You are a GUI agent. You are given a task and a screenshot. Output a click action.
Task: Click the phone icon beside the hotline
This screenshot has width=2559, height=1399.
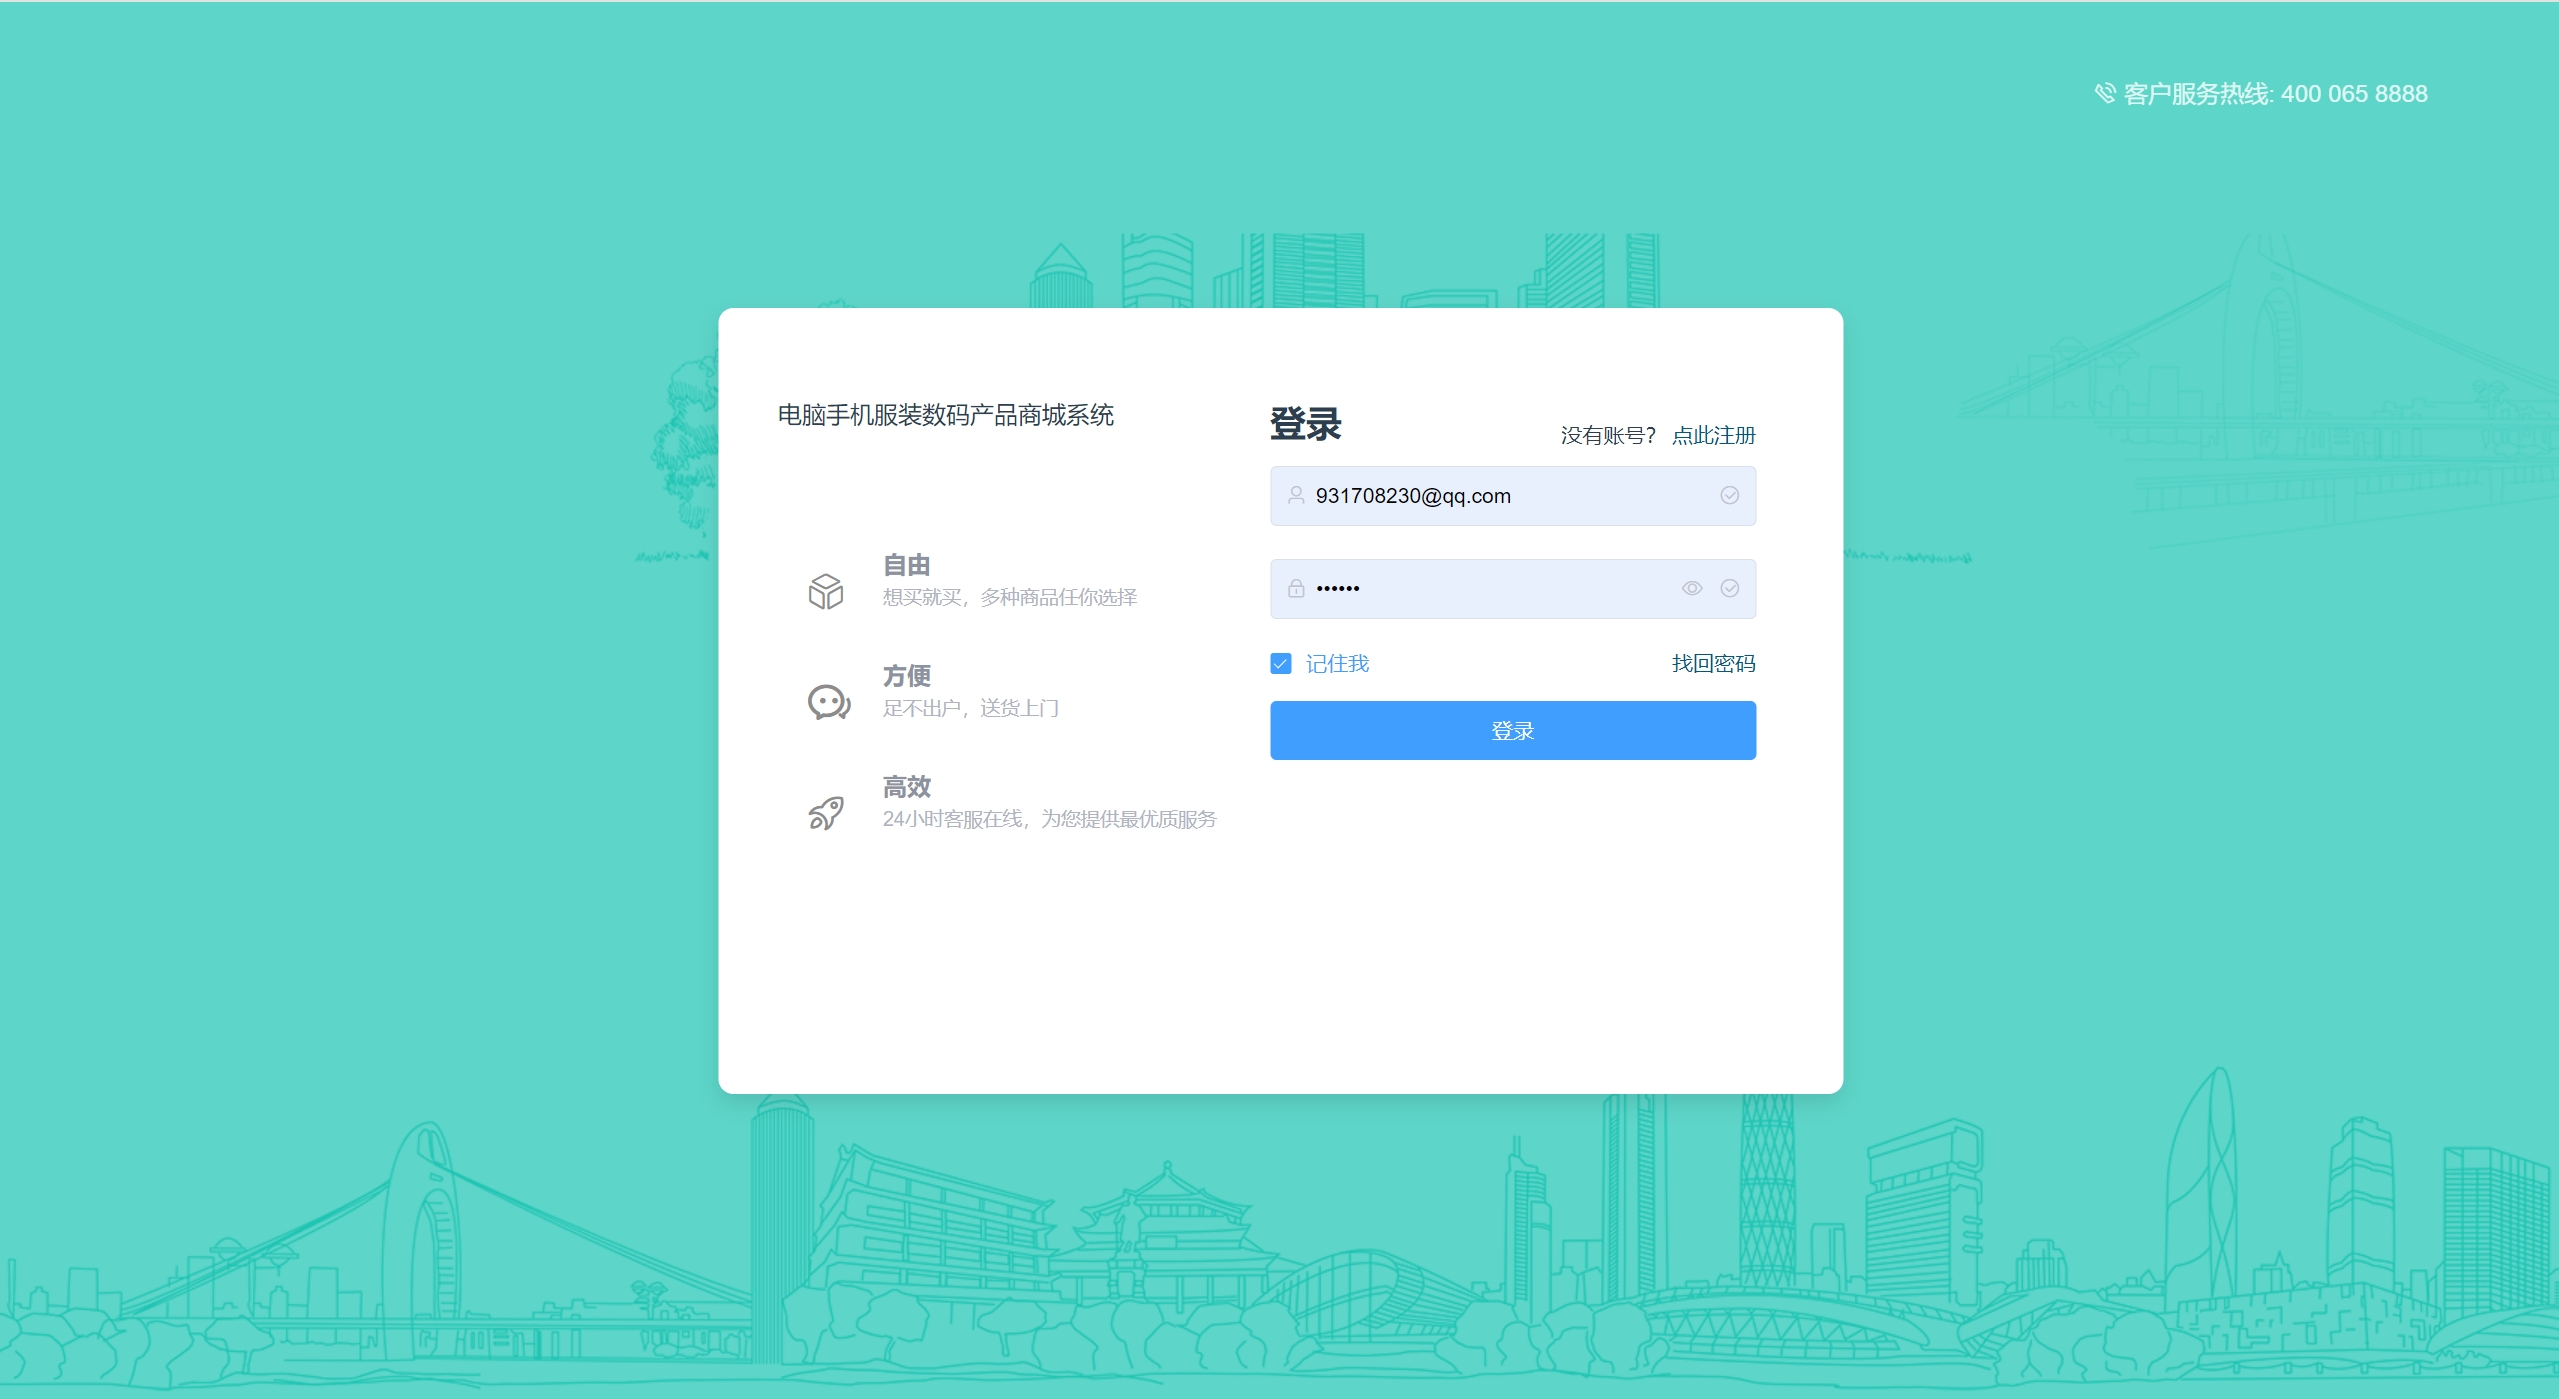click(x=2105, y=93)
